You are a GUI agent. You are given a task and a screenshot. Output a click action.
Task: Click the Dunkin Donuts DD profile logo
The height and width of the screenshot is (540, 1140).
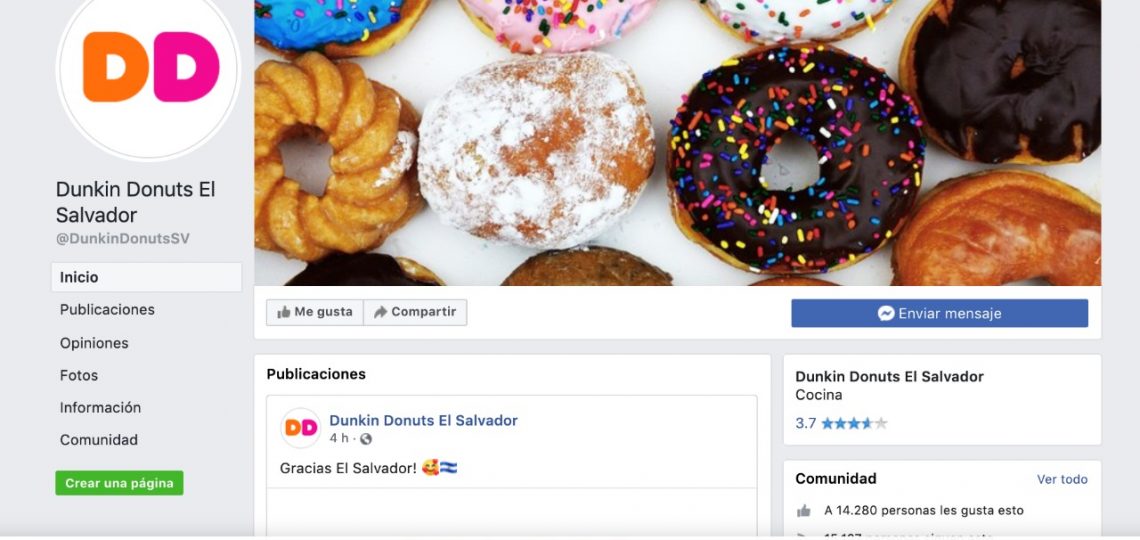click(x=149, y=68)
